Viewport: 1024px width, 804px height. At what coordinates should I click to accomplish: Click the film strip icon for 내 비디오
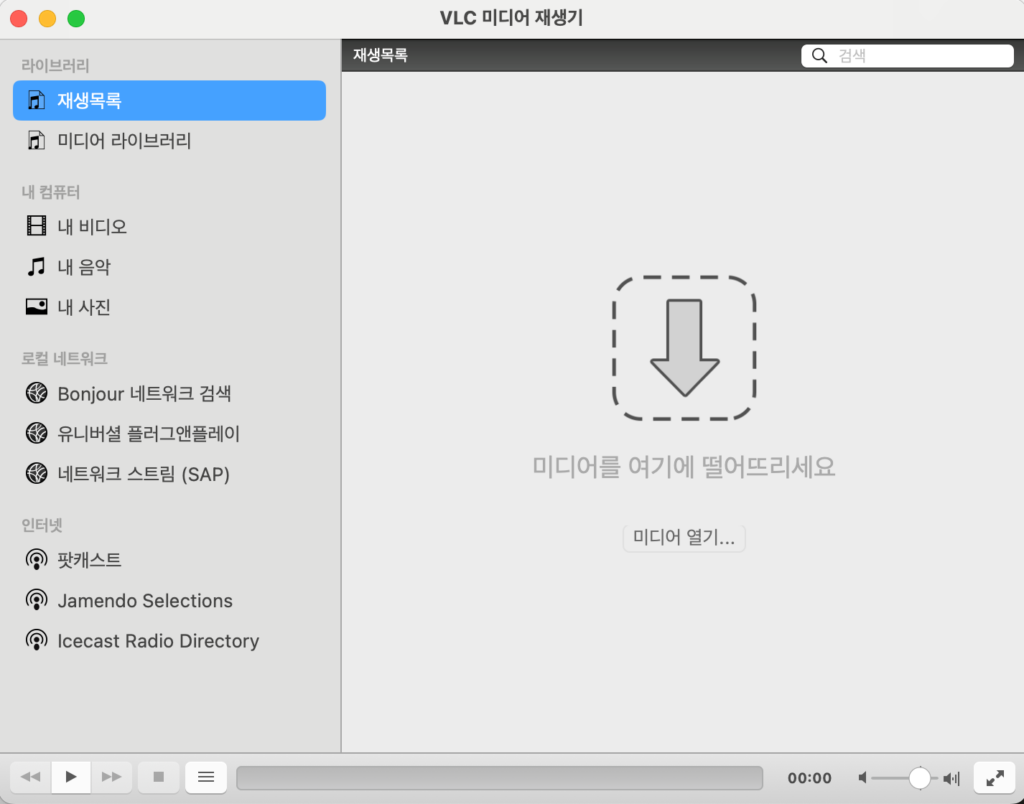click(36, 226)
